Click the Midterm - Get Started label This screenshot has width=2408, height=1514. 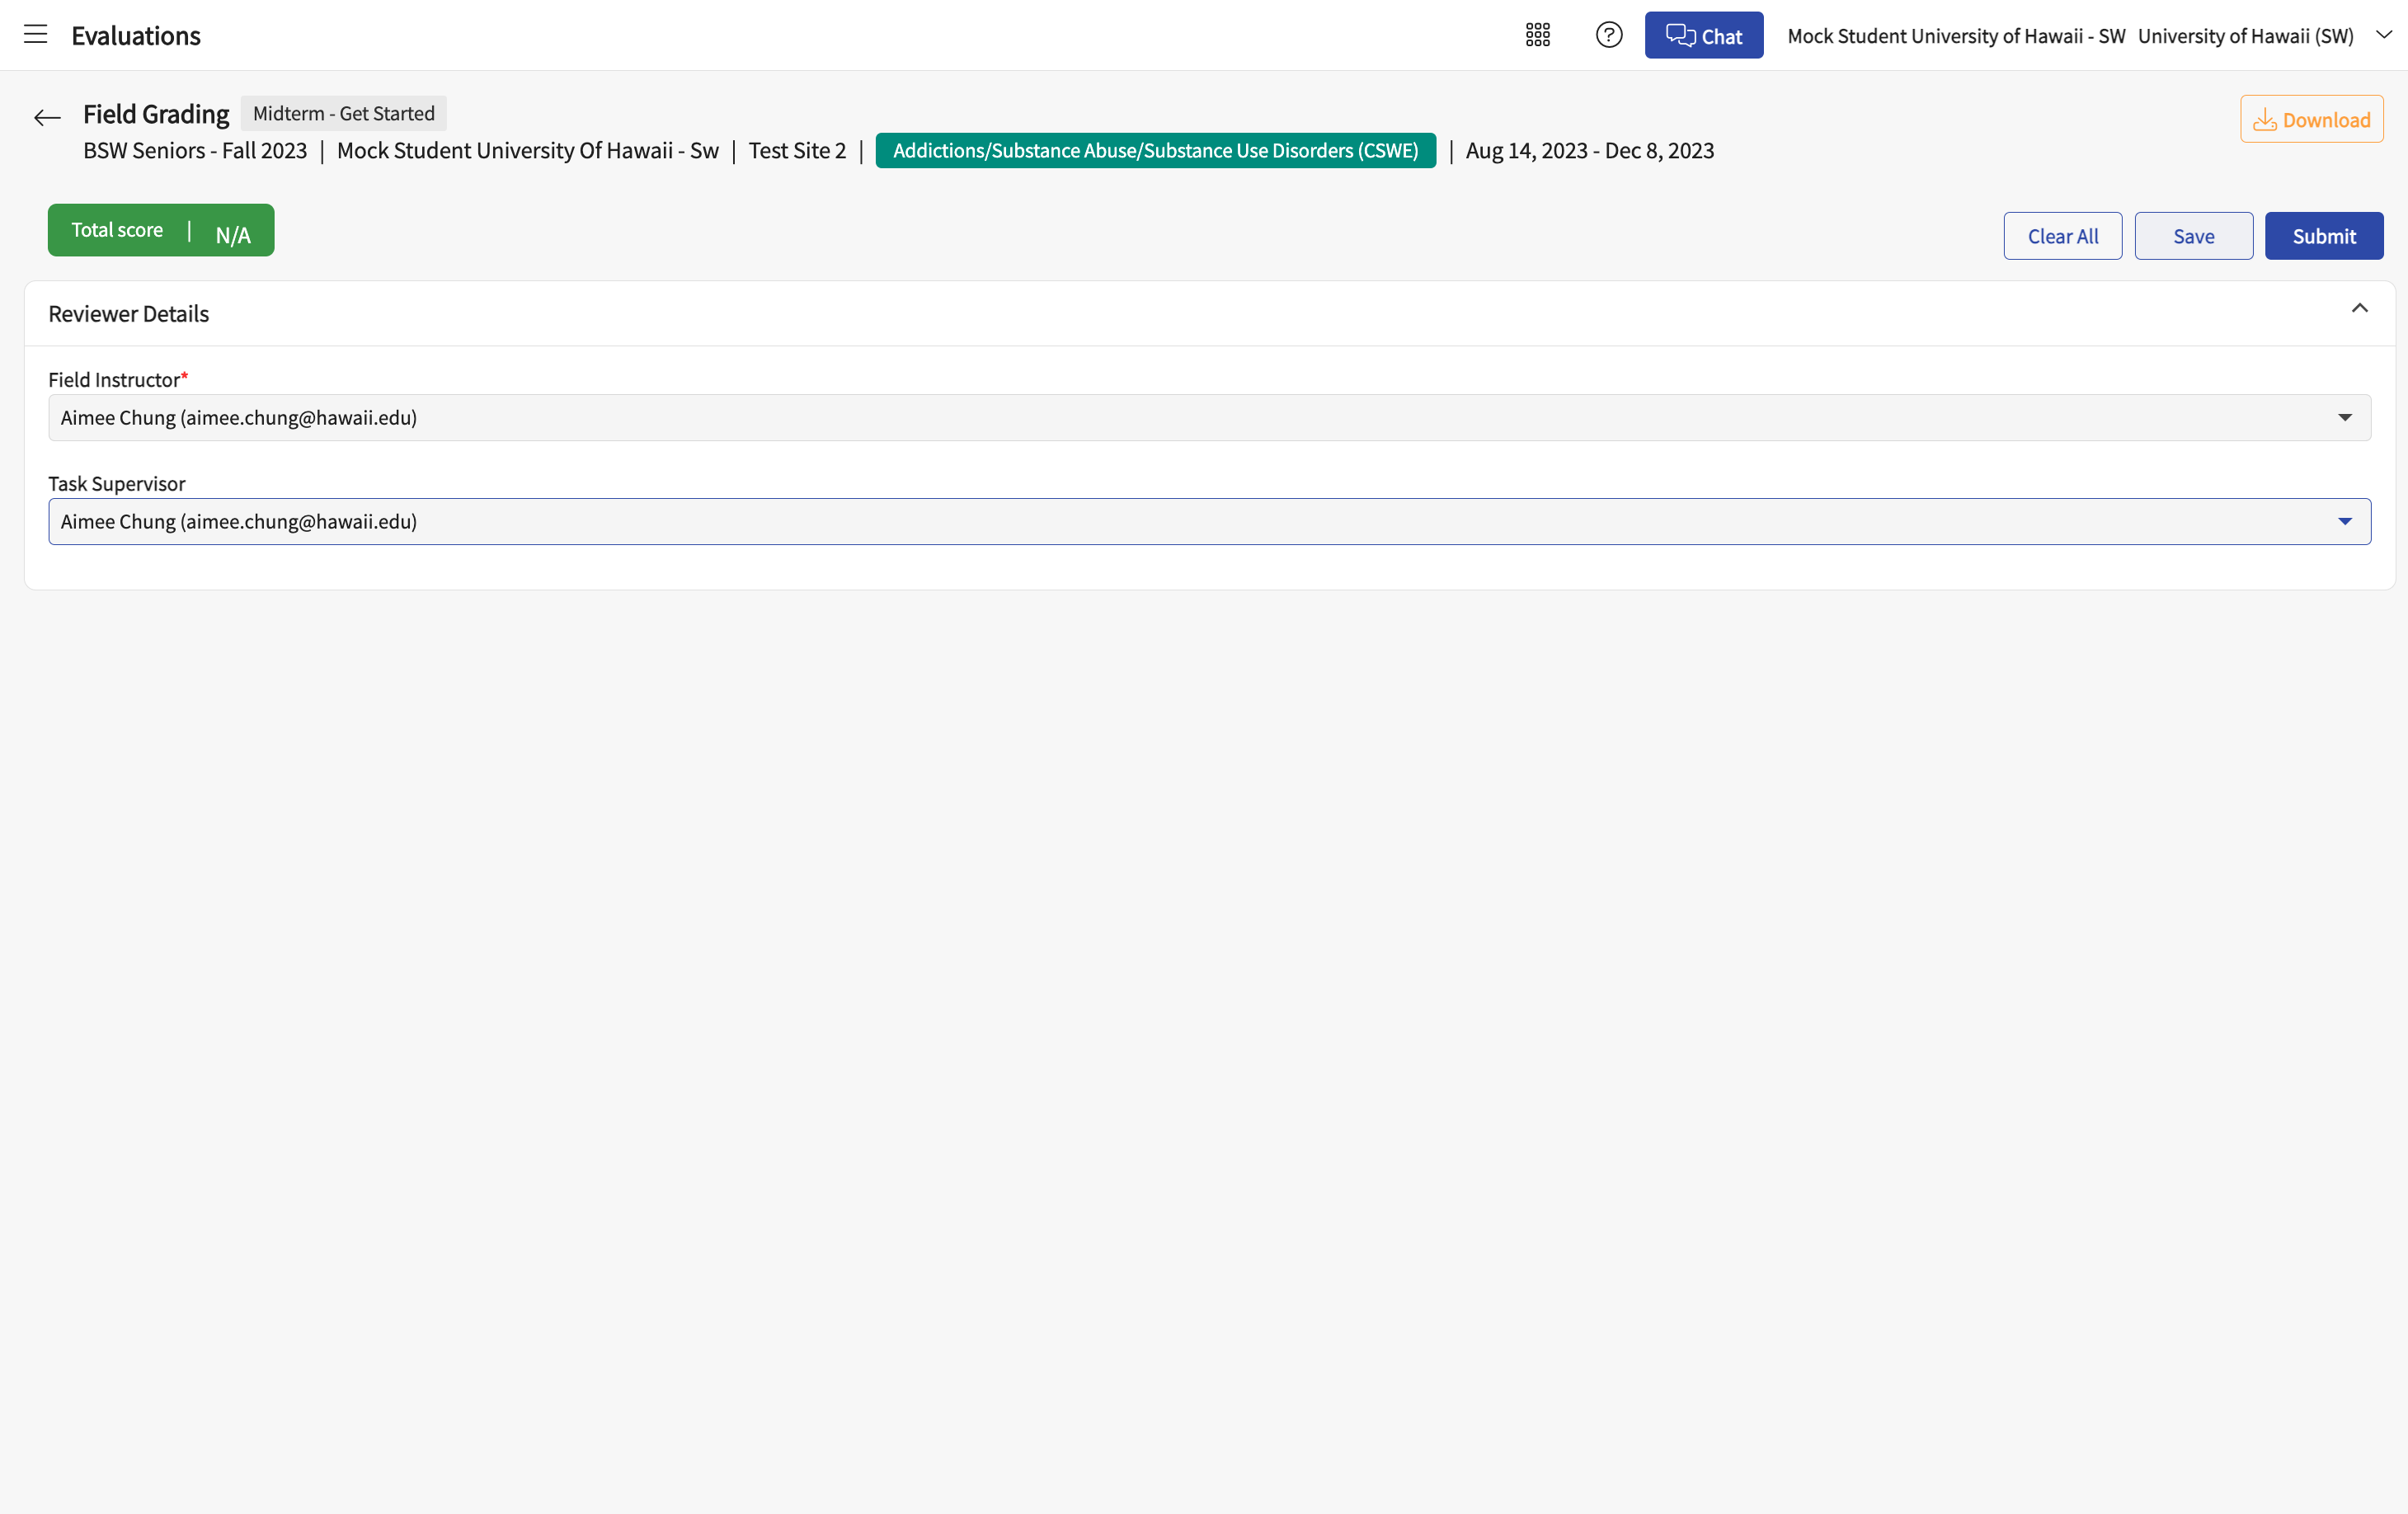click(x=343, y=114)
